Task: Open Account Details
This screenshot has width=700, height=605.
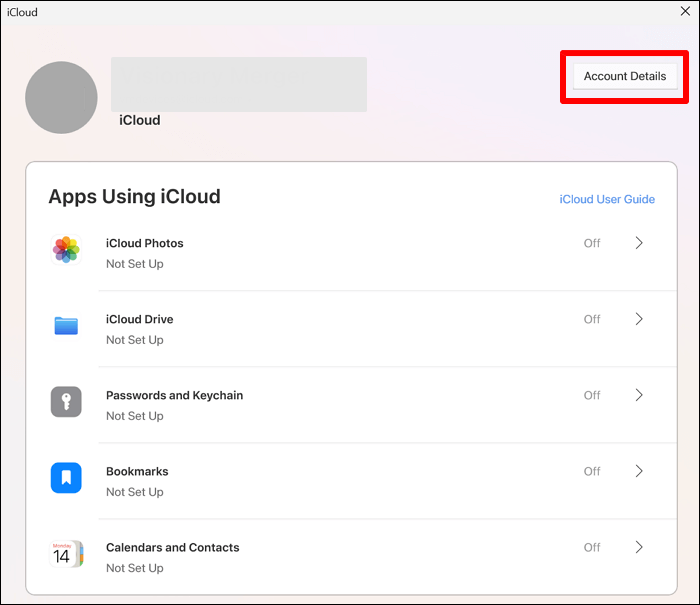Action: click(x=625, y=76)
